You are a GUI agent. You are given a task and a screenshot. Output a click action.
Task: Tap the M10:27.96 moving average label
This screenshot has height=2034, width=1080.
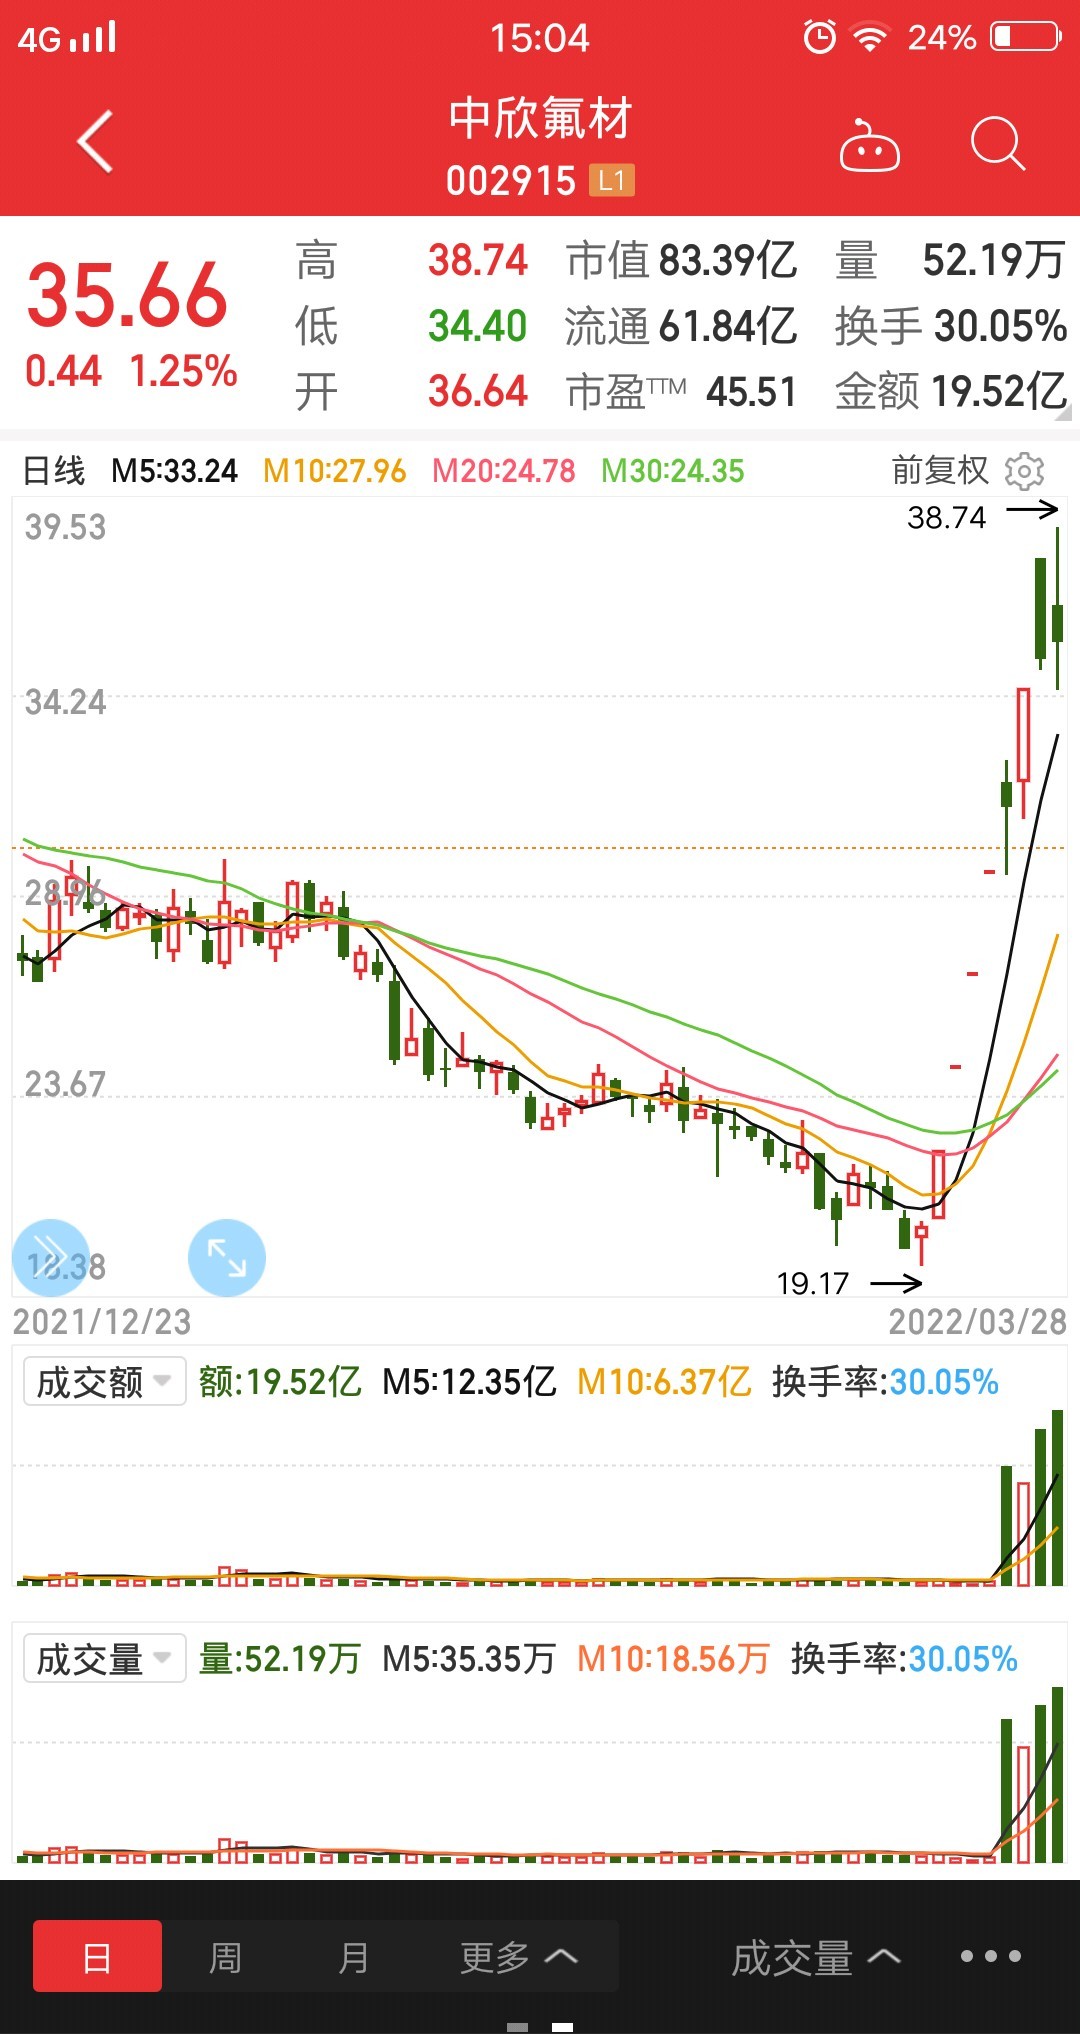(x=335, y=470)
